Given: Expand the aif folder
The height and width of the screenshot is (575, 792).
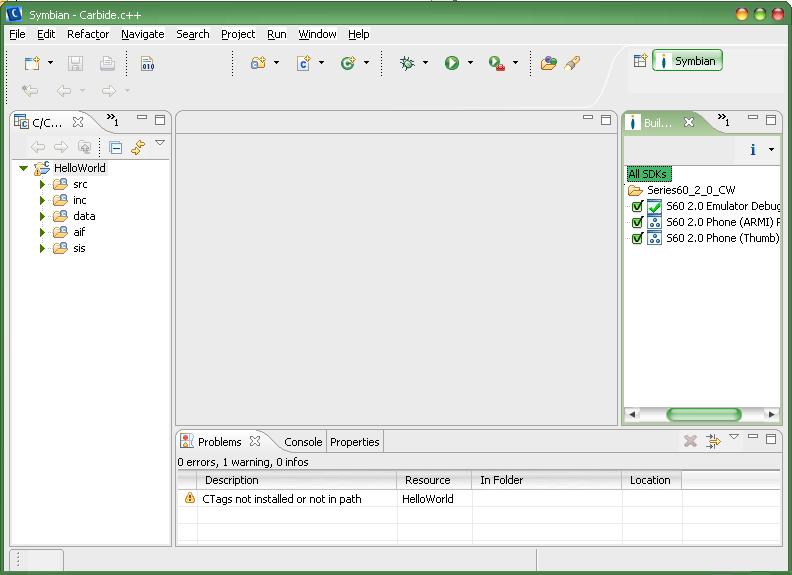Looking at the screenshot, I should point(42,232).
